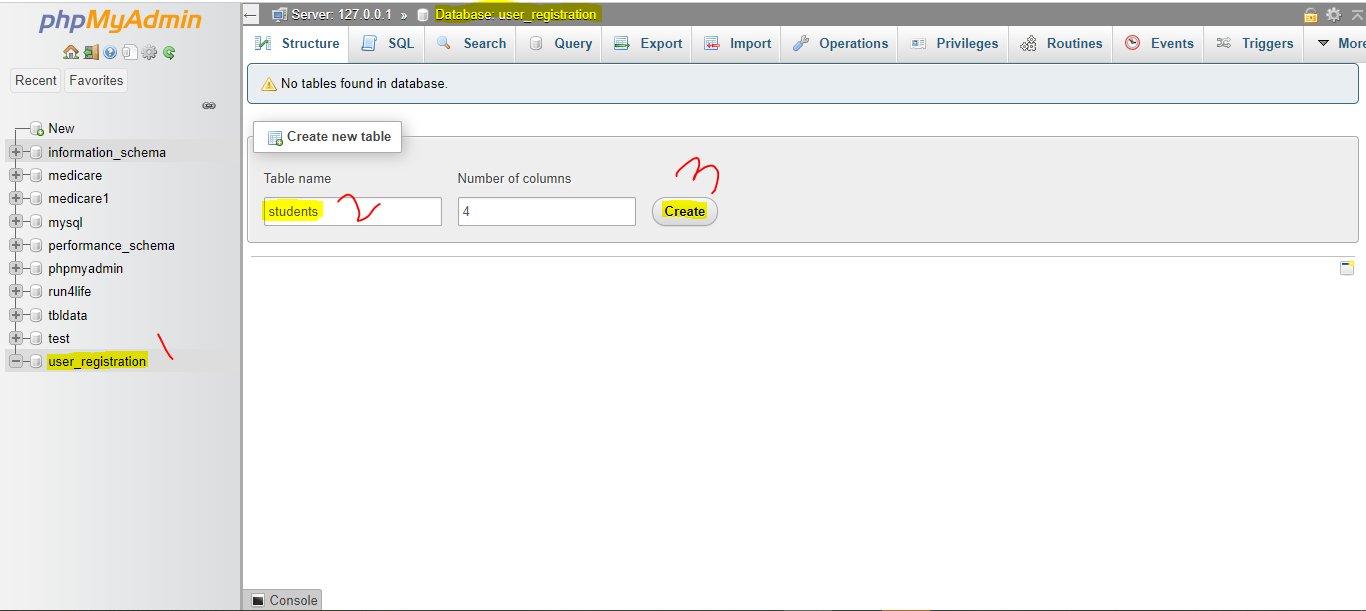Screen dimensions: 1366x611
Task: Open the More tabs dropdown
Action: pyautogui.click(x=1338, y=43)
